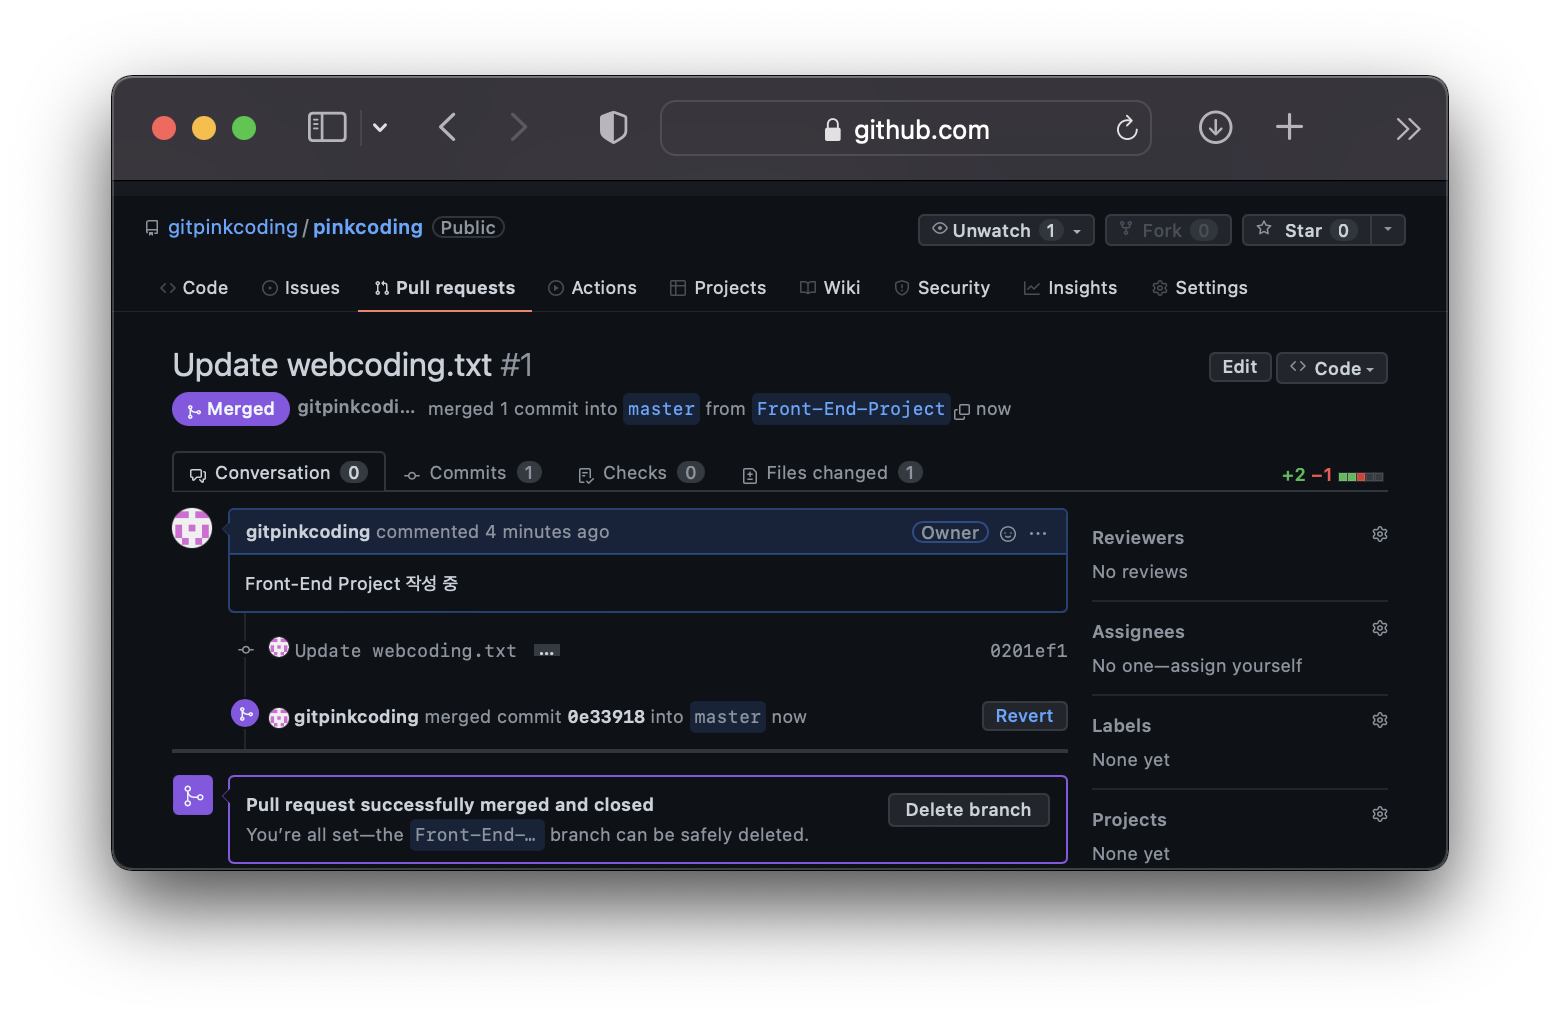This screenshot has width=1560, height=1018.
Task: Click the '4 minutes ago' comment timestamp
Action: [x=547, y=532]
